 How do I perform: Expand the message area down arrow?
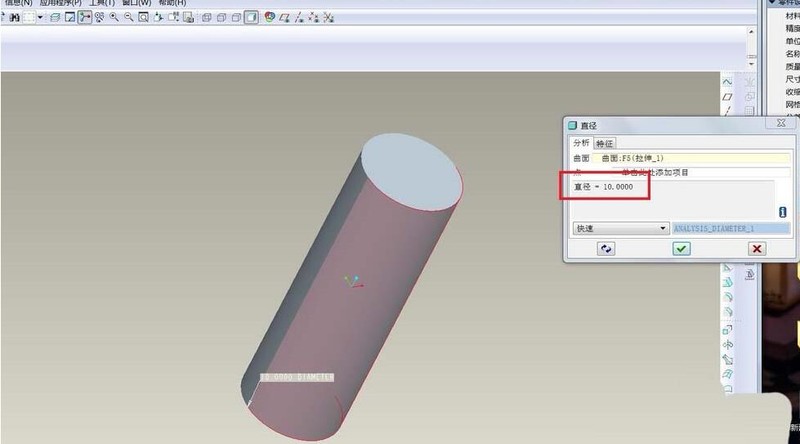coord(752,64)
